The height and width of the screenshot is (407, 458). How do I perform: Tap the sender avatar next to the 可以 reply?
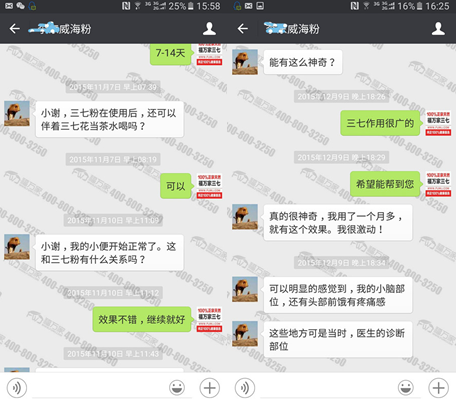[x=209, y=186]
